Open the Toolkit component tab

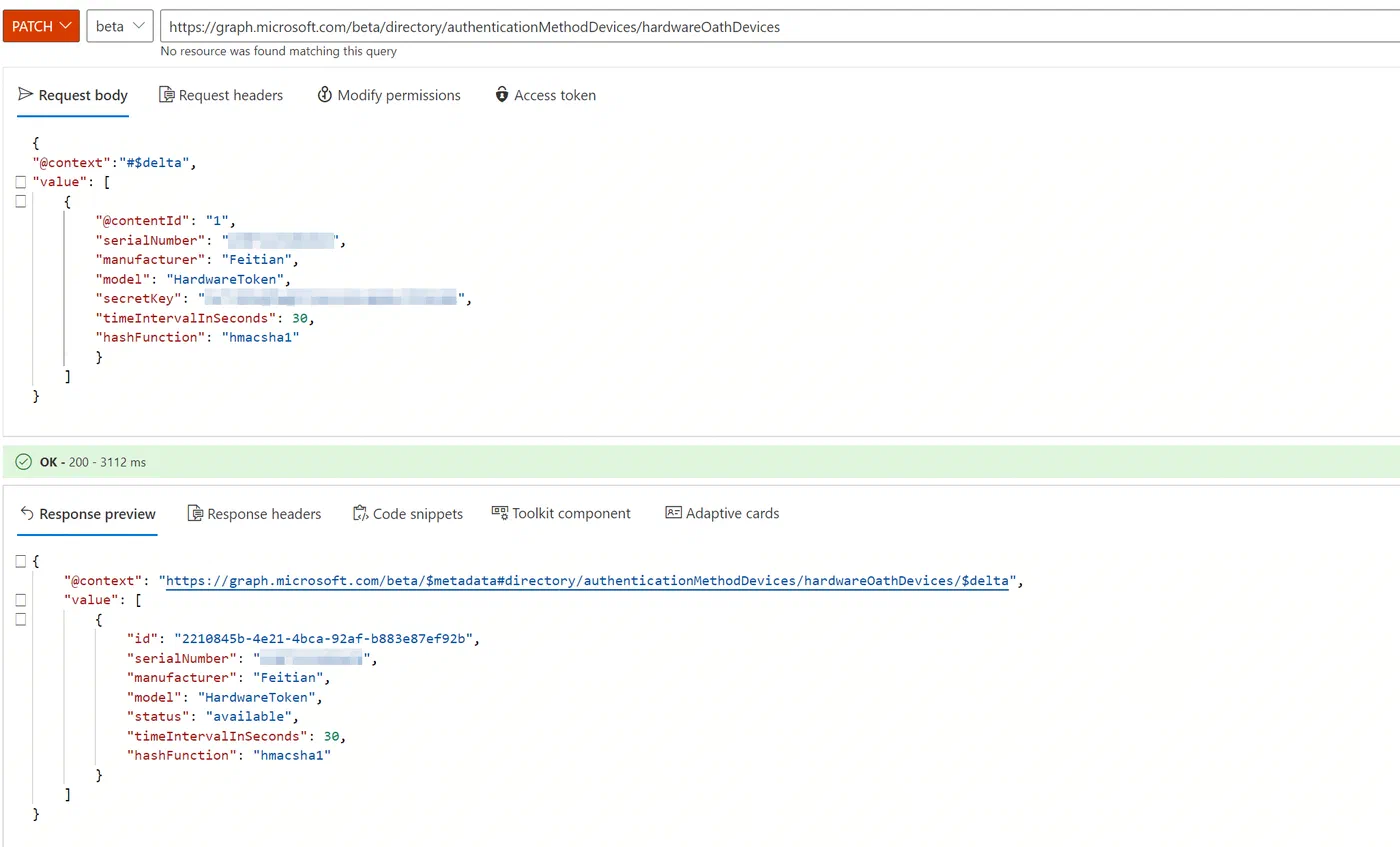click(x=561, y=513)
